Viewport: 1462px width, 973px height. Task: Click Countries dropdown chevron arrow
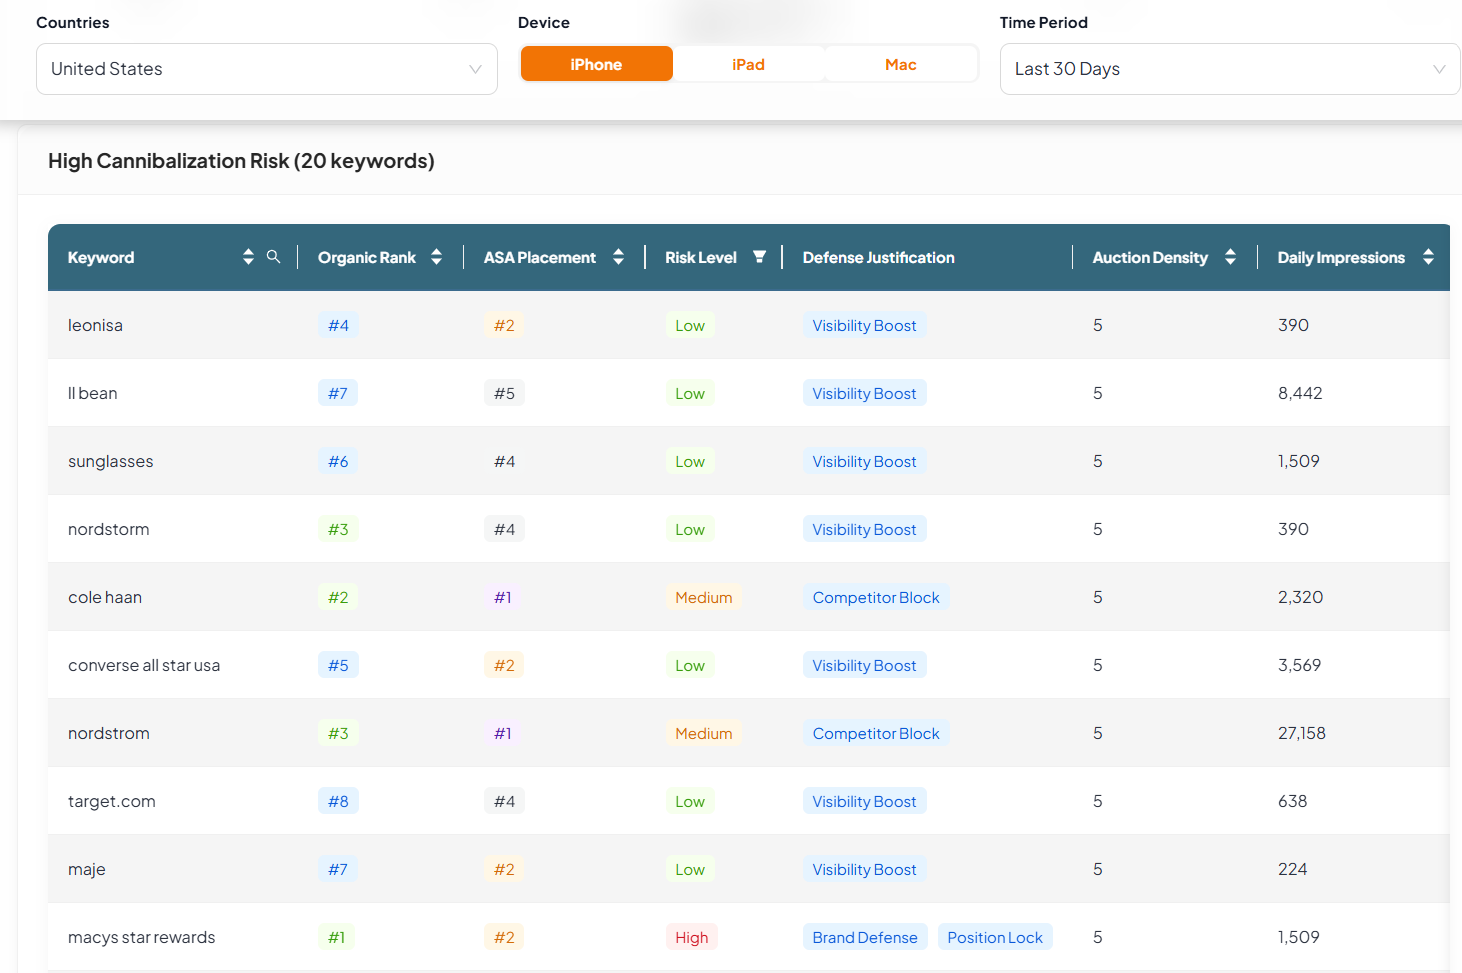coord(475,69)
